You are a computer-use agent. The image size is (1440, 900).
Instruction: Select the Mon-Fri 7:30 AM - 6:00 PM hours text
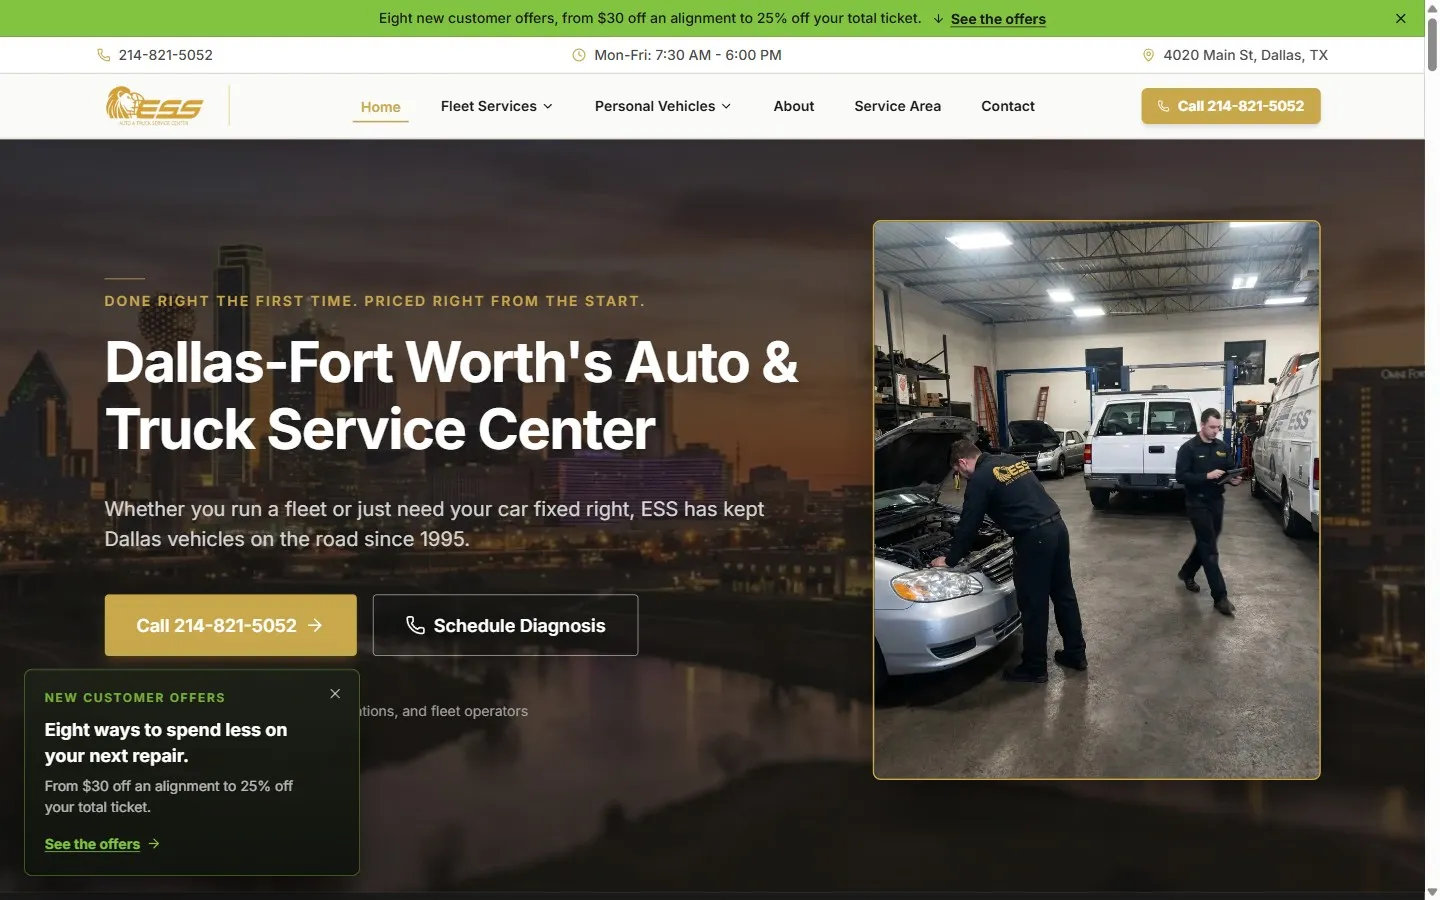coord(688,55)
